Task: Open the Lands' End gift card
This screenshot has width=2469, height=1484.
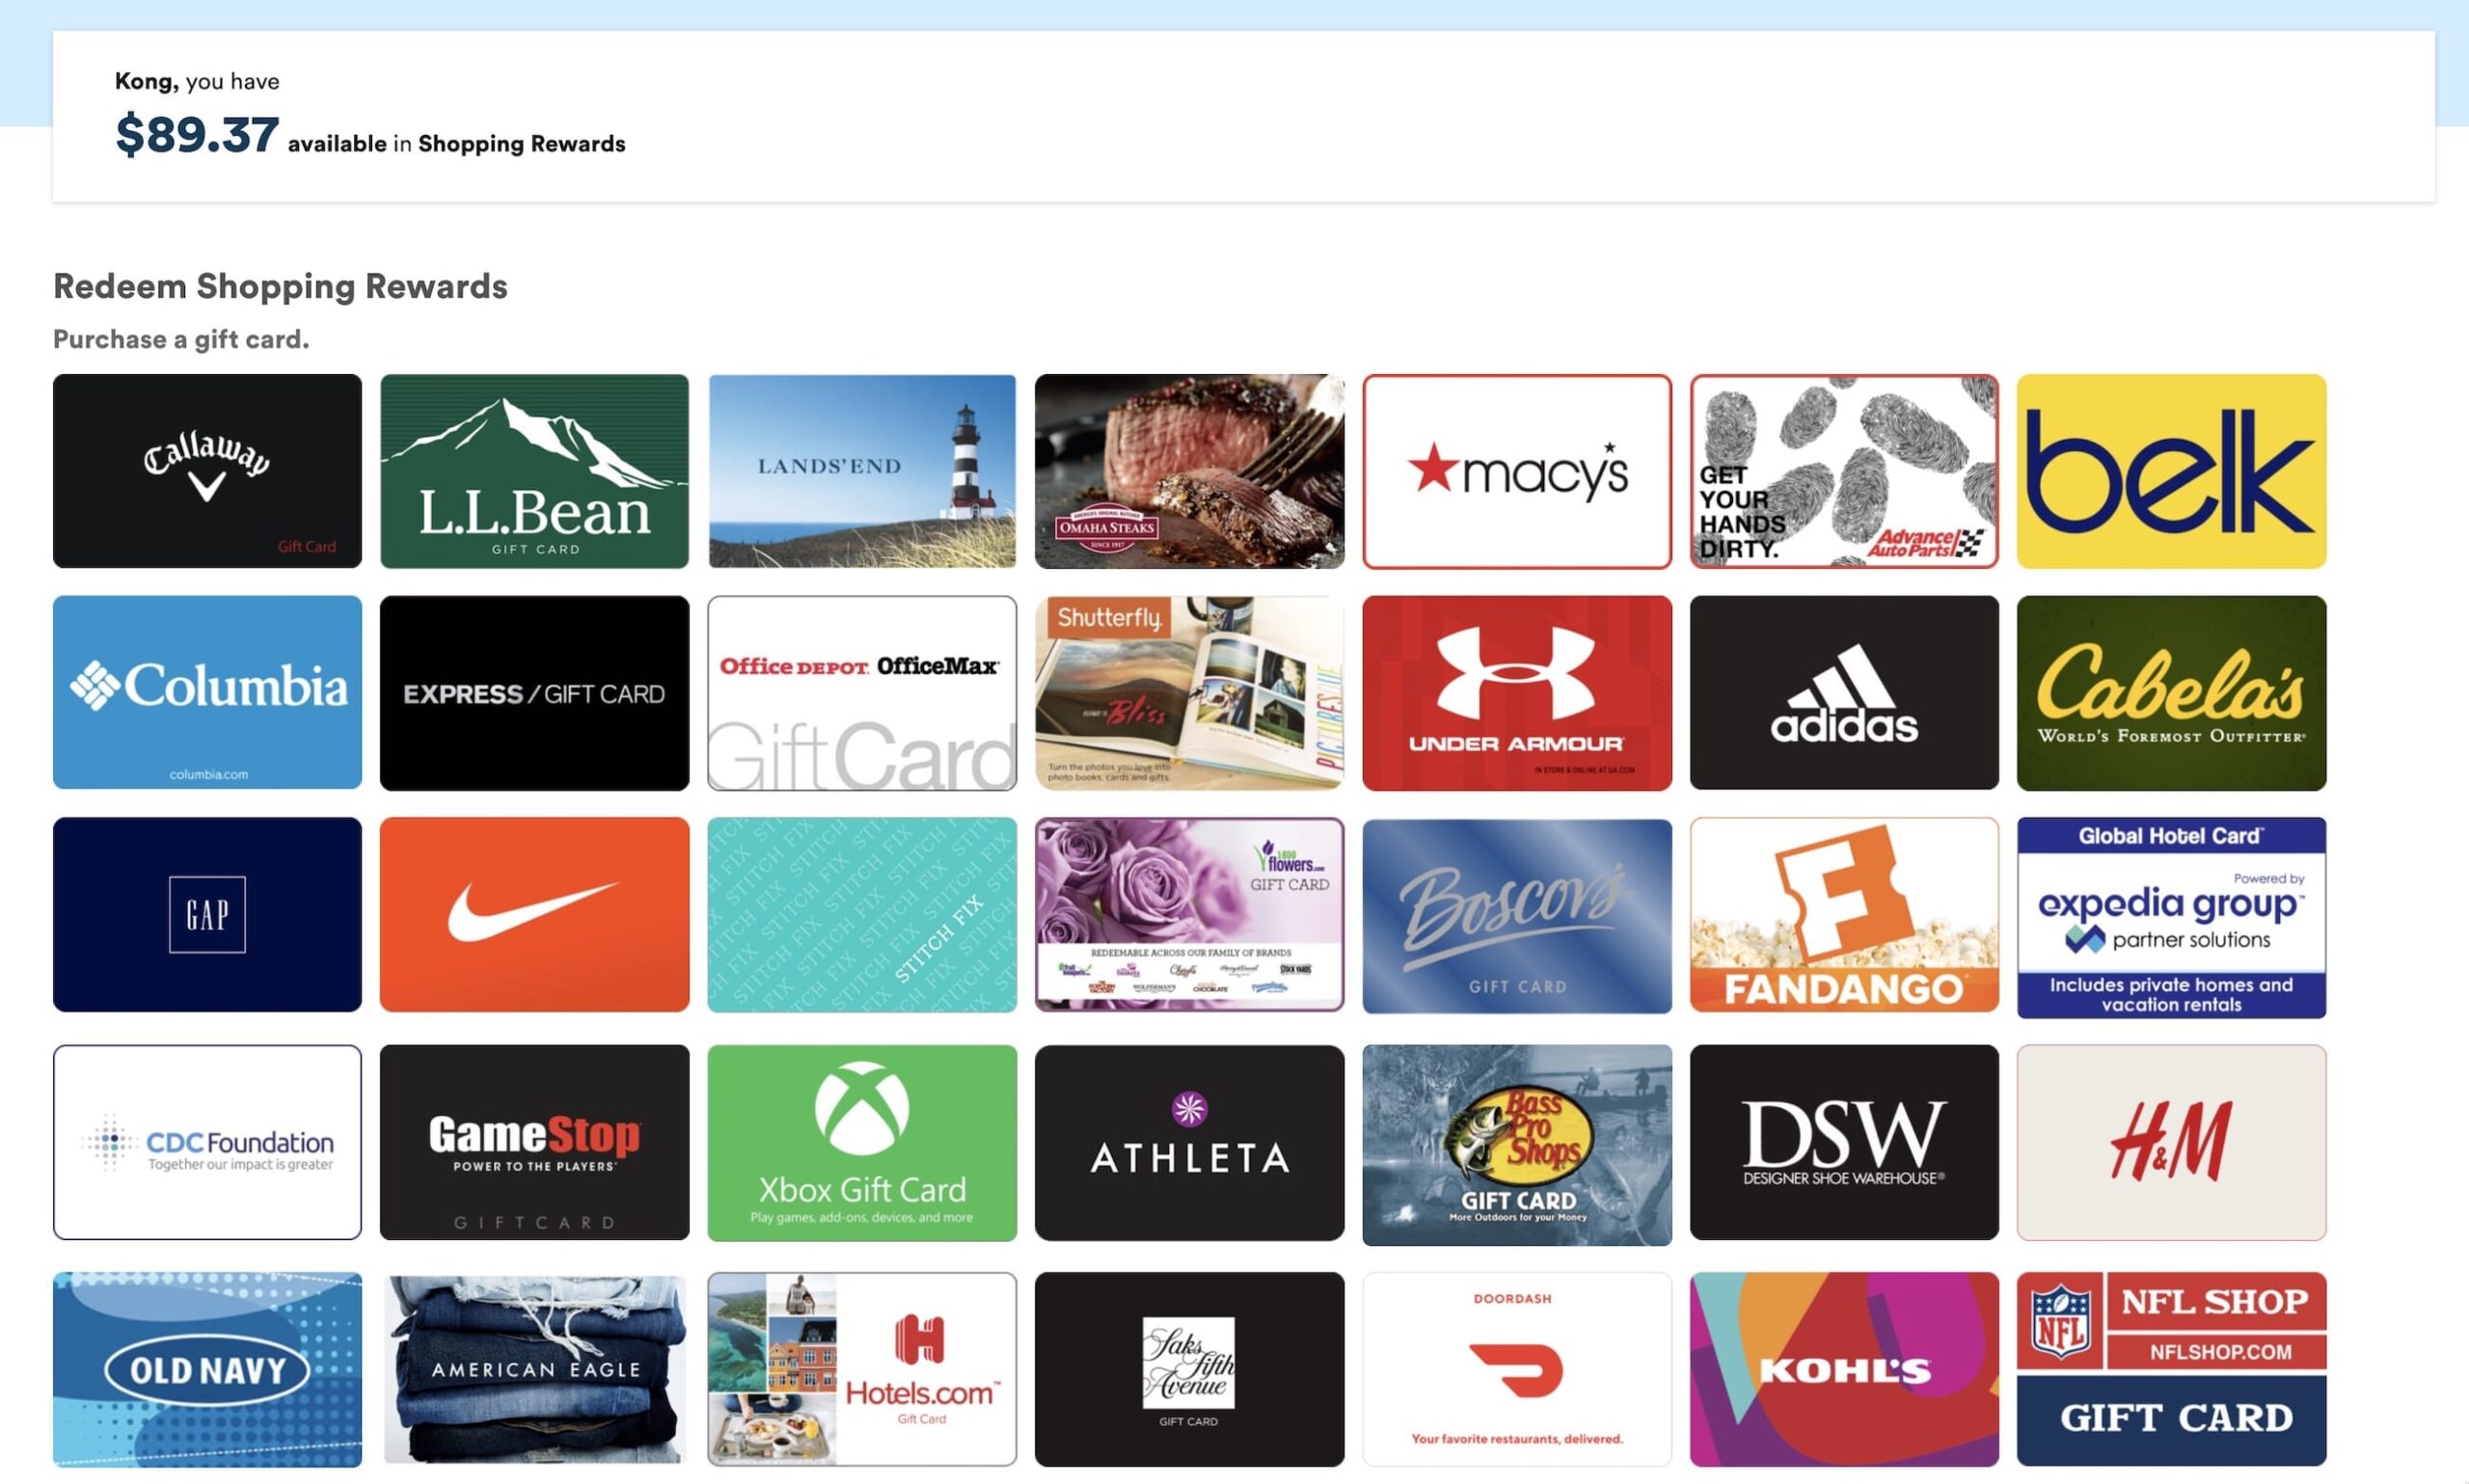Action: point(861,471)
